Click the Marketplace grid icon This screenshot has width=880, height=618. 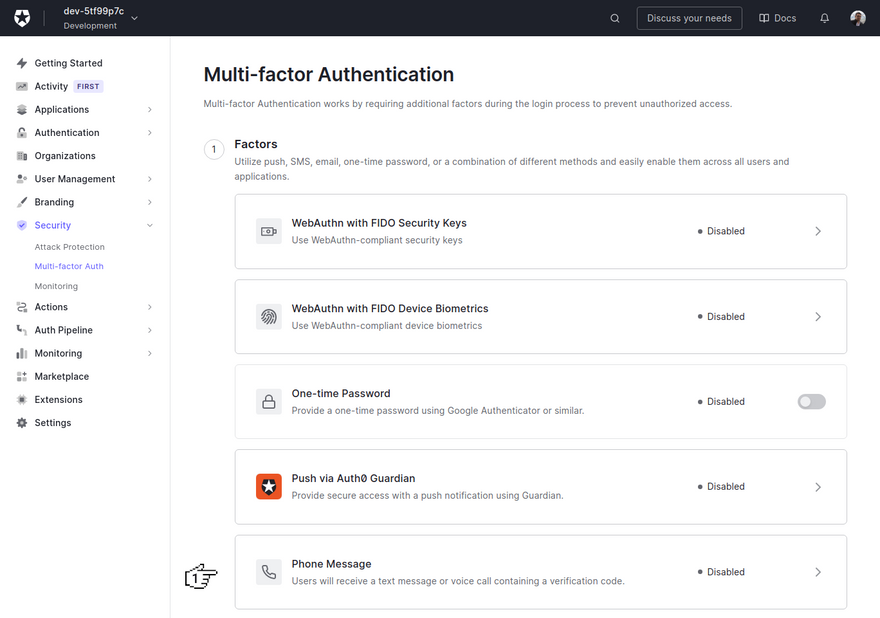tap(22, 377)
